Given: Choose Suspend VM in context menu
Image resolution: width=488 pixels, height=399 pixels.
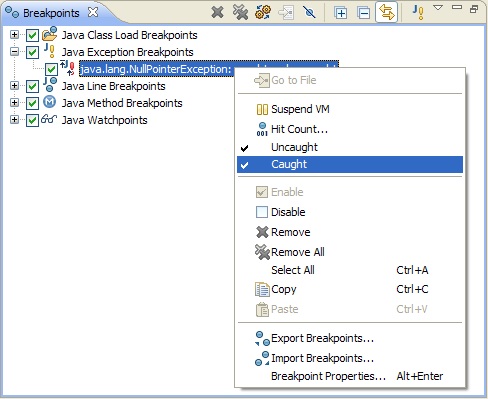Looking at the screenshot, I should pos(350,109).
